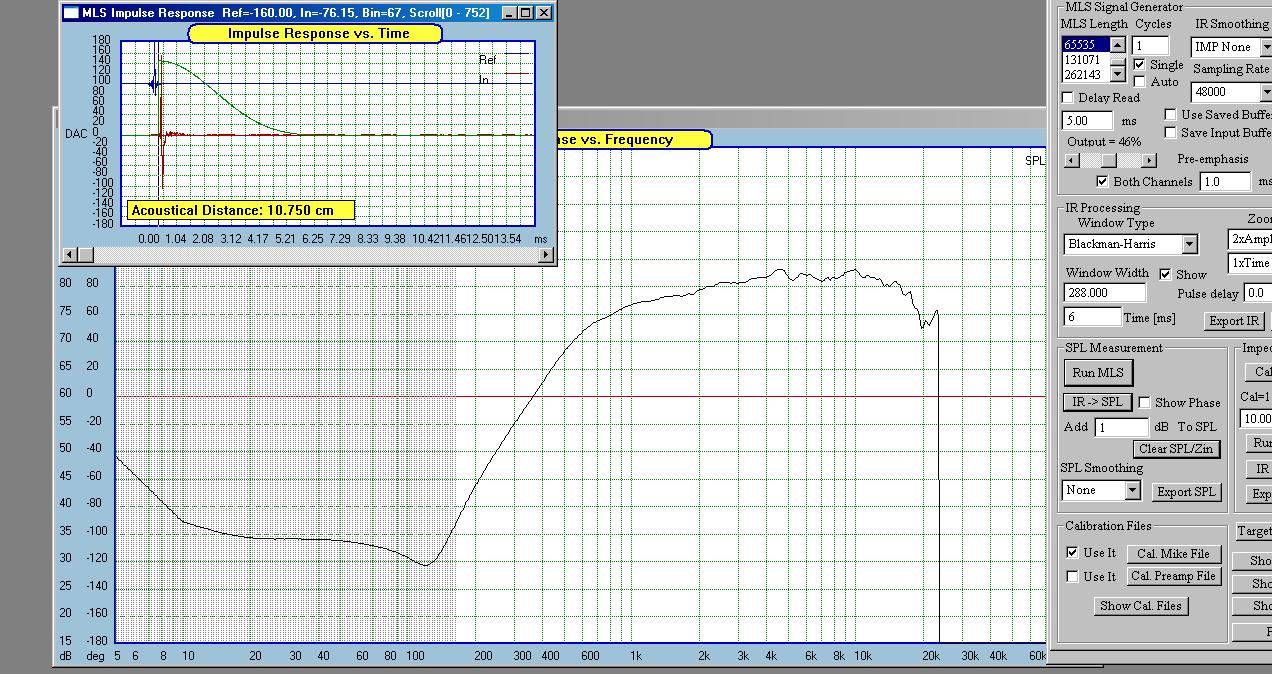Click the In legend entry in impulse graph
Image resolution: width=1272 pixels, height=674 pixels.
484,80
